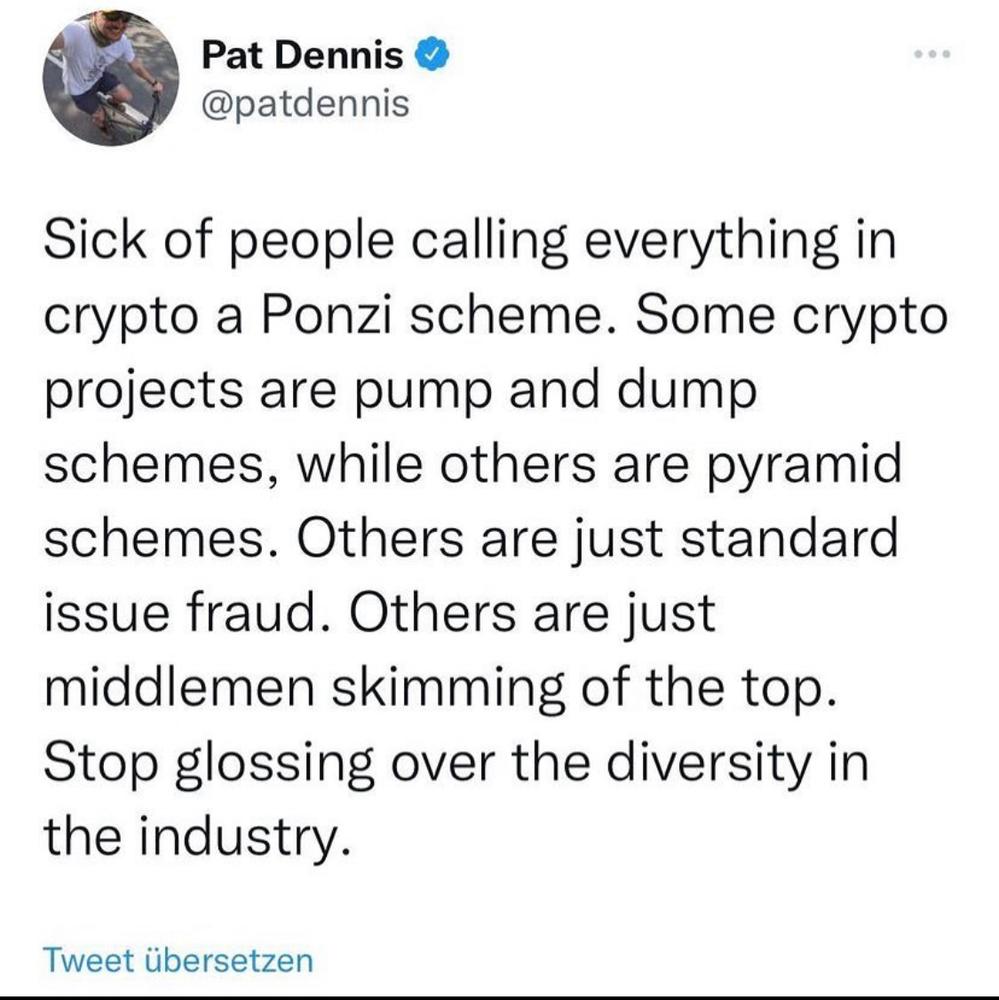Click the words 'while others are' in tweet

494,466
